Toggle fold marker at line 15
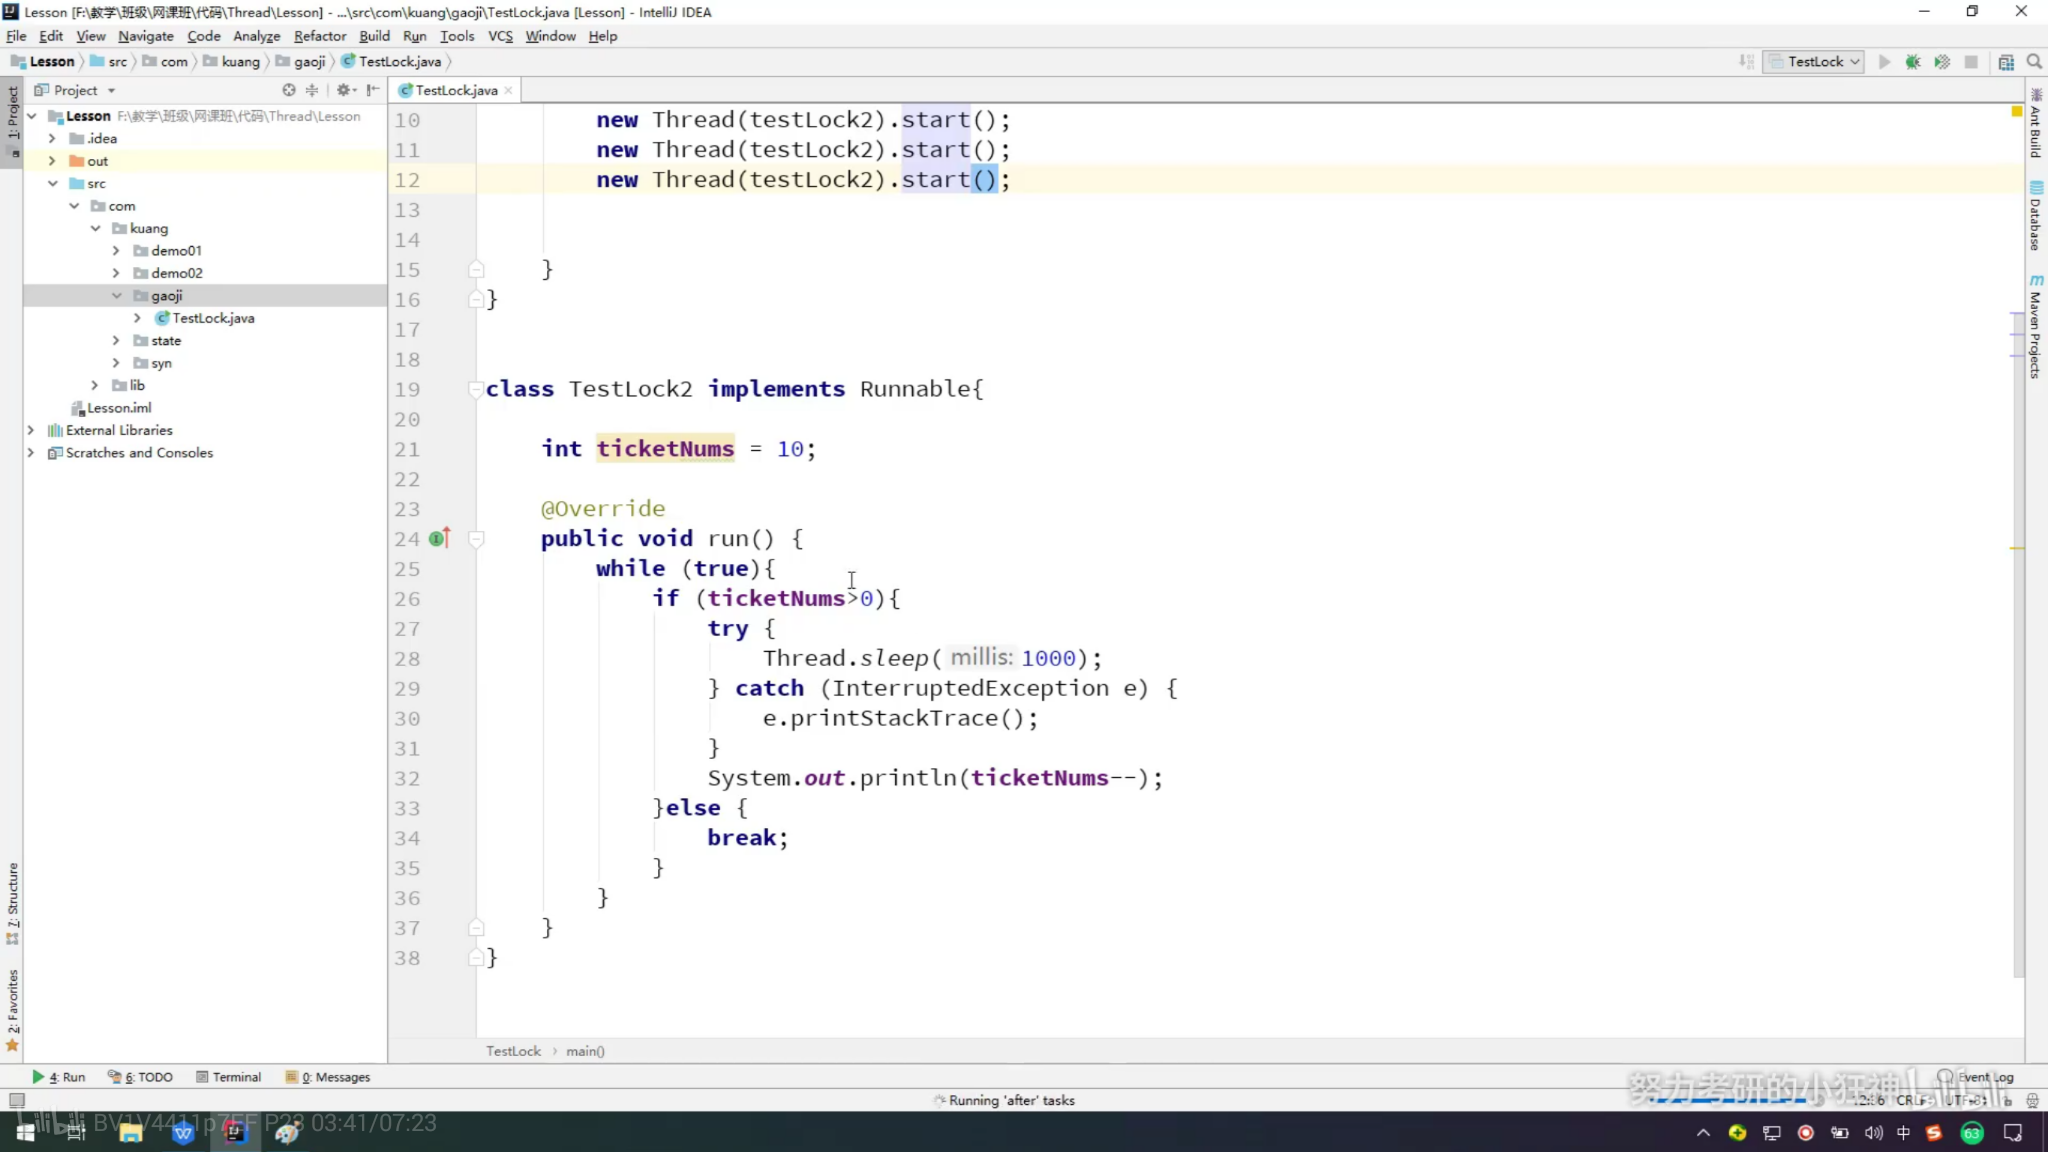2048x1152 pixels. pos(476,269)
